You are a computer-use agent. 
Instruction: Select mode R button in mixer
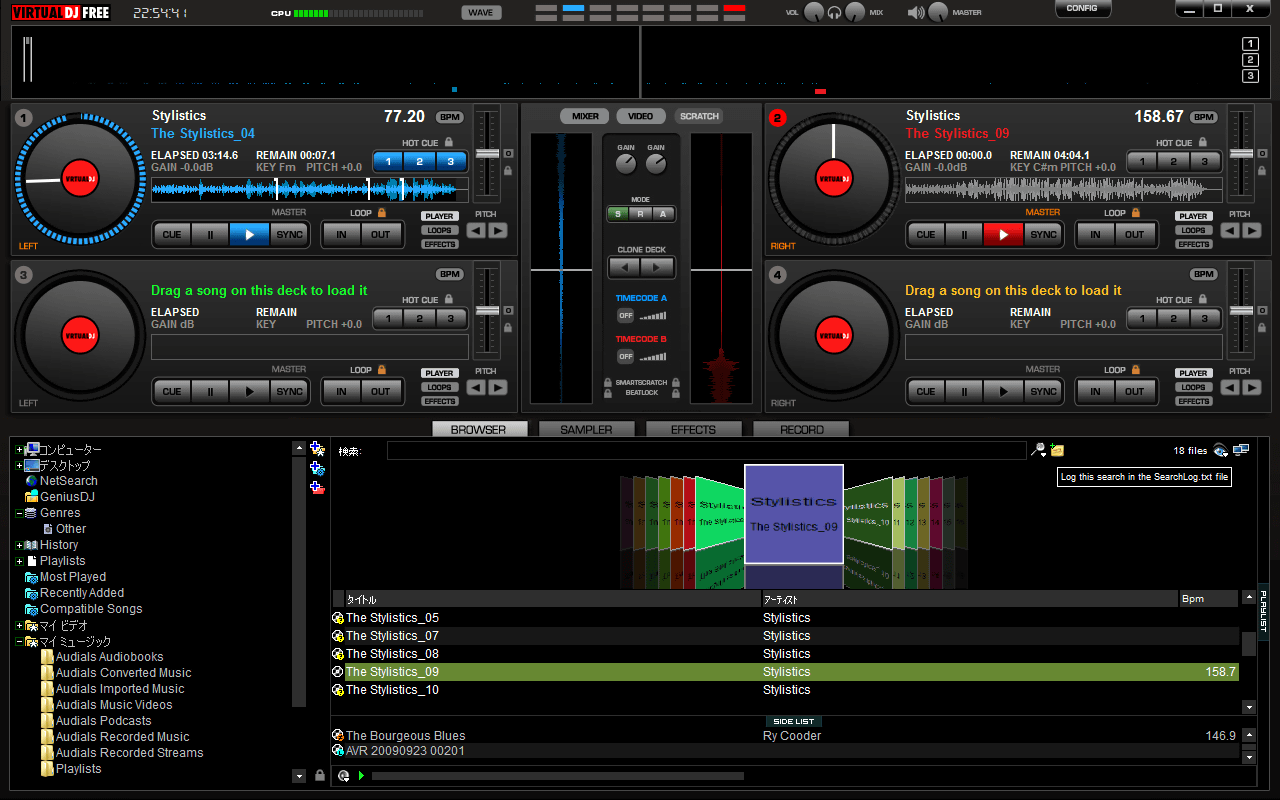coord(639,214)
